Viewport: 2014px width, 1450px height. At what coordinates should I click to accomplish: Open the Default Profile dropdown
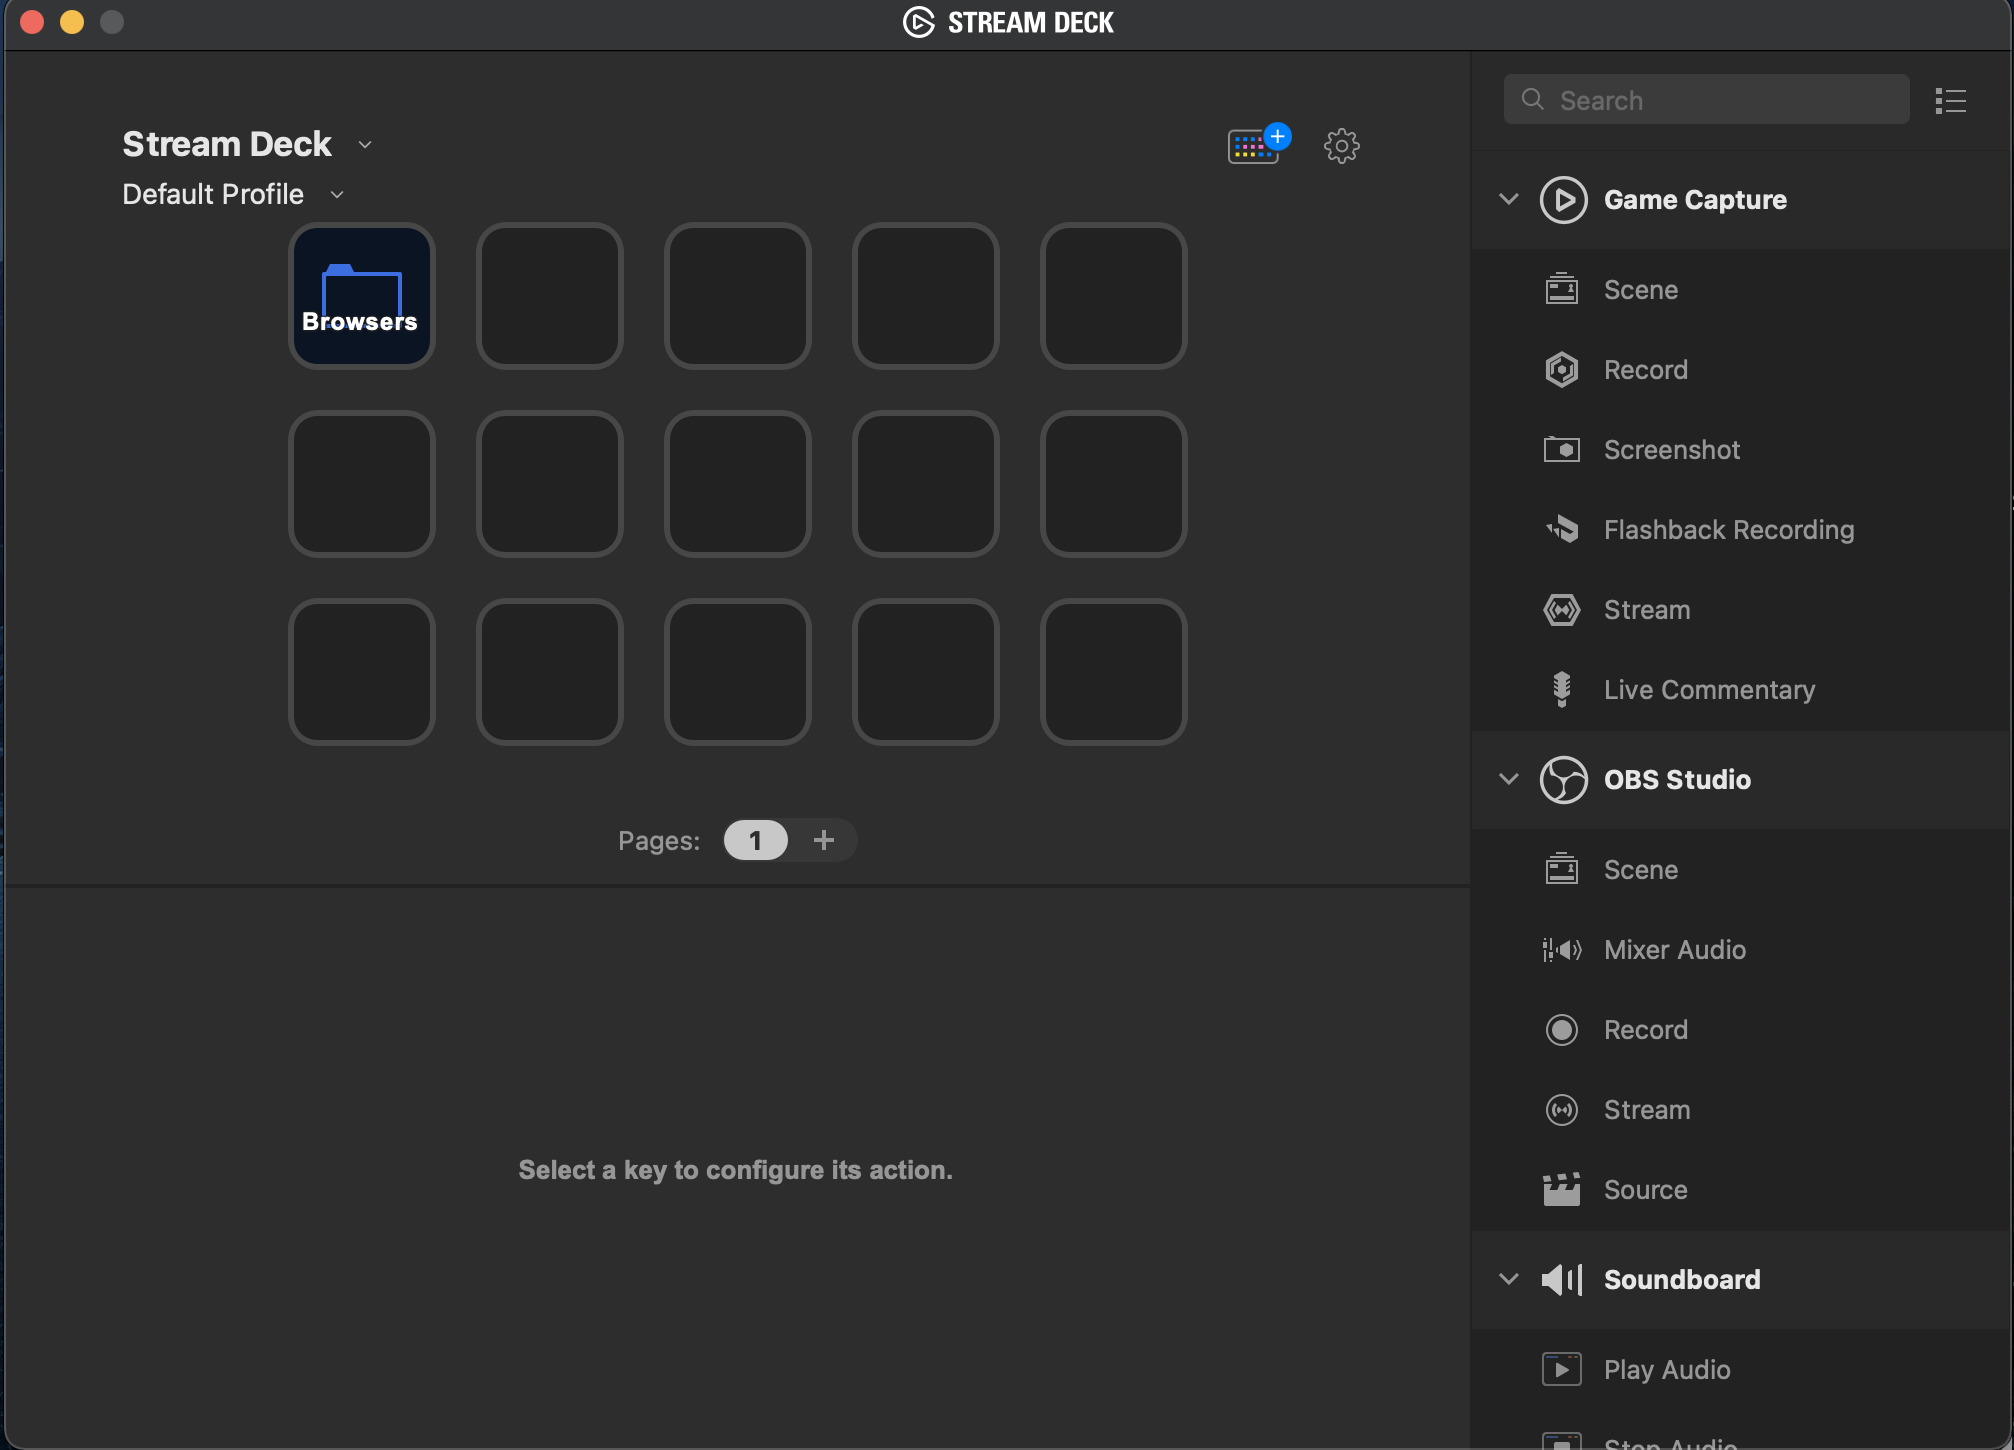(x=337, y=195)
